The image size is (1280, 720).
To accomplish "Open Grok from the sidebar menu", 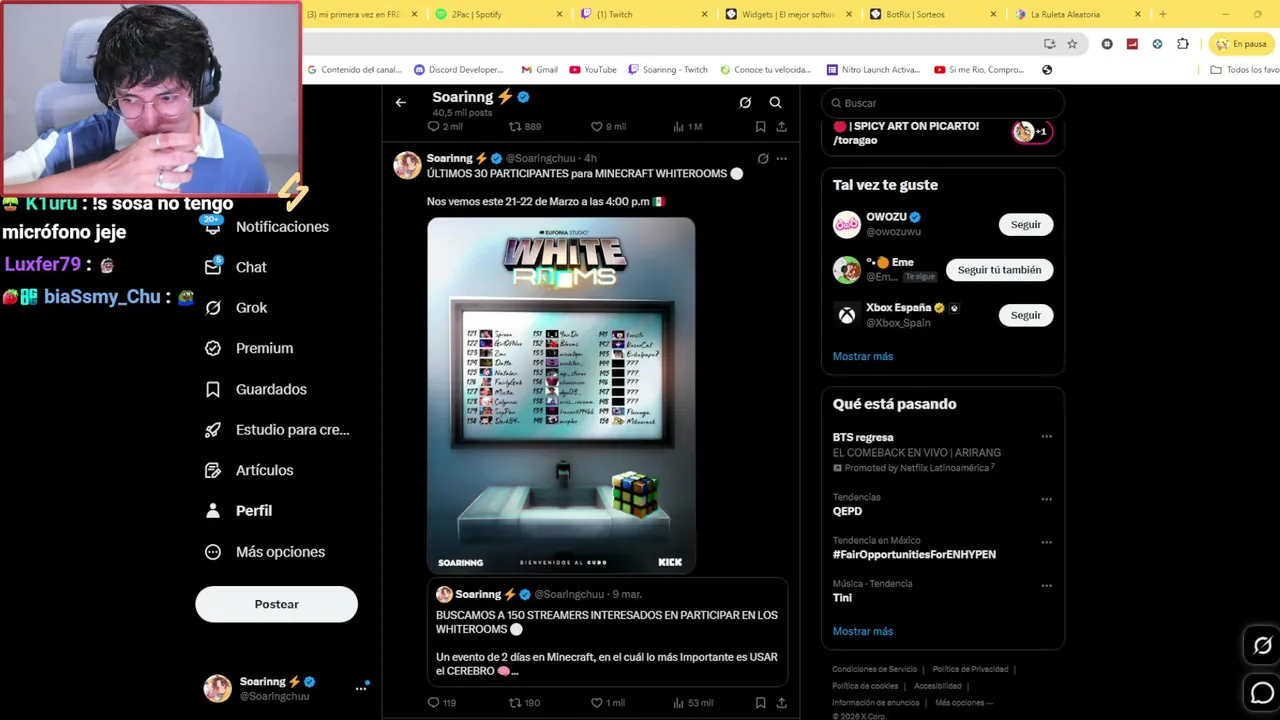I will pyautogui.click(x=236, y=308).
